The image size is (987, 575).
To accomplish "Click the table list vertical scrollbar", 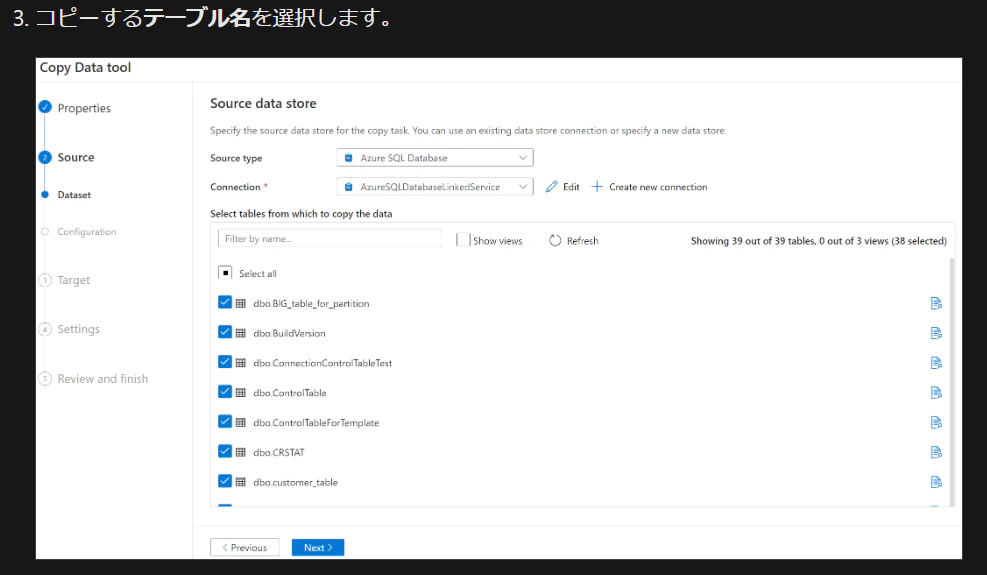I will pos(952,382).
